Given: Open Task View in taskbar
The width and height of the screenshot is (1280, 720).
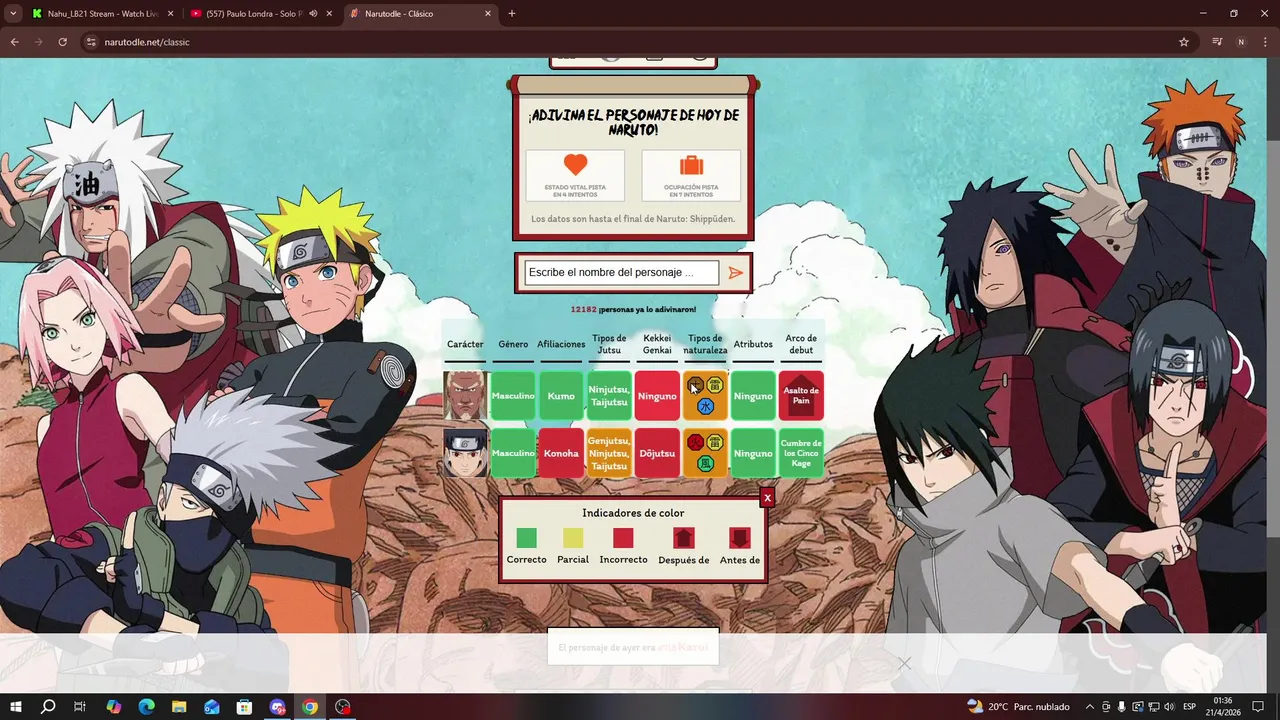Looking at the screenshot, I should pyautogui.click(x=80, y=707).
